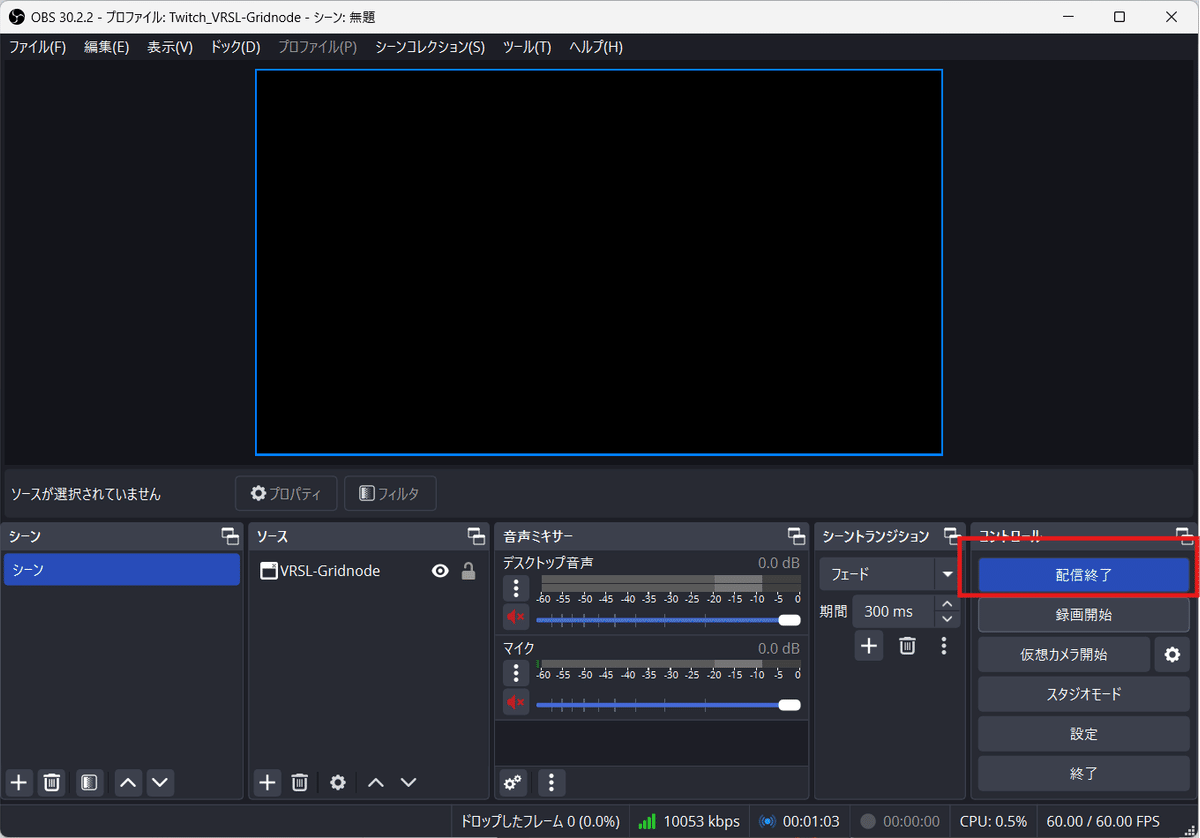Unmute マイク speaker icon

pyautogui.click(x=516, y=702)
